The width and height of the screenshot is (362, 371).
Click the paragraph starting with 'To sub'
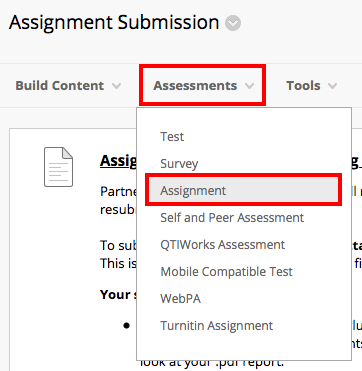tap(118, 255)
